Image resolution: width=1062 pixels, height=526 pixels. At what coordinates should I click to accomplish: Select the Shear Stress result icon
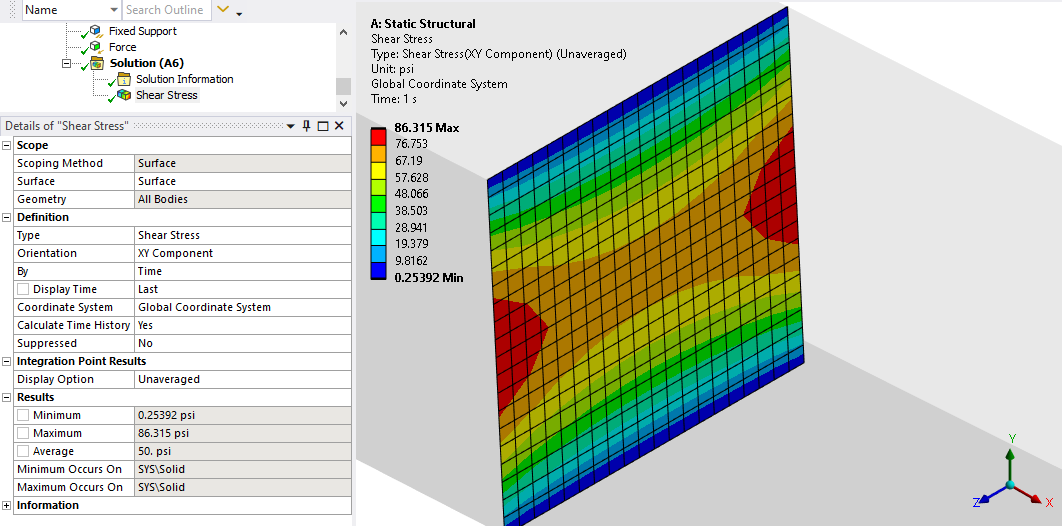click(x=124, y=95)
